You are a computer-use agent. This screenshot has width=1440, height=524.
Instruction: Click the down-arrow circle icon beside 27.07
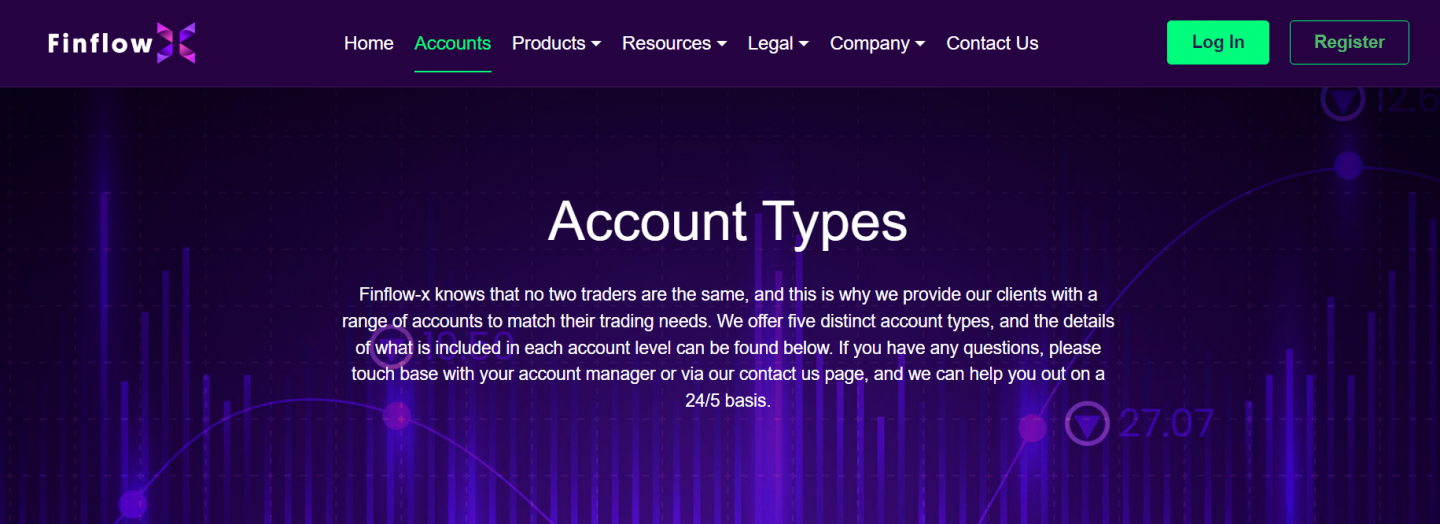coord(1086,424)
